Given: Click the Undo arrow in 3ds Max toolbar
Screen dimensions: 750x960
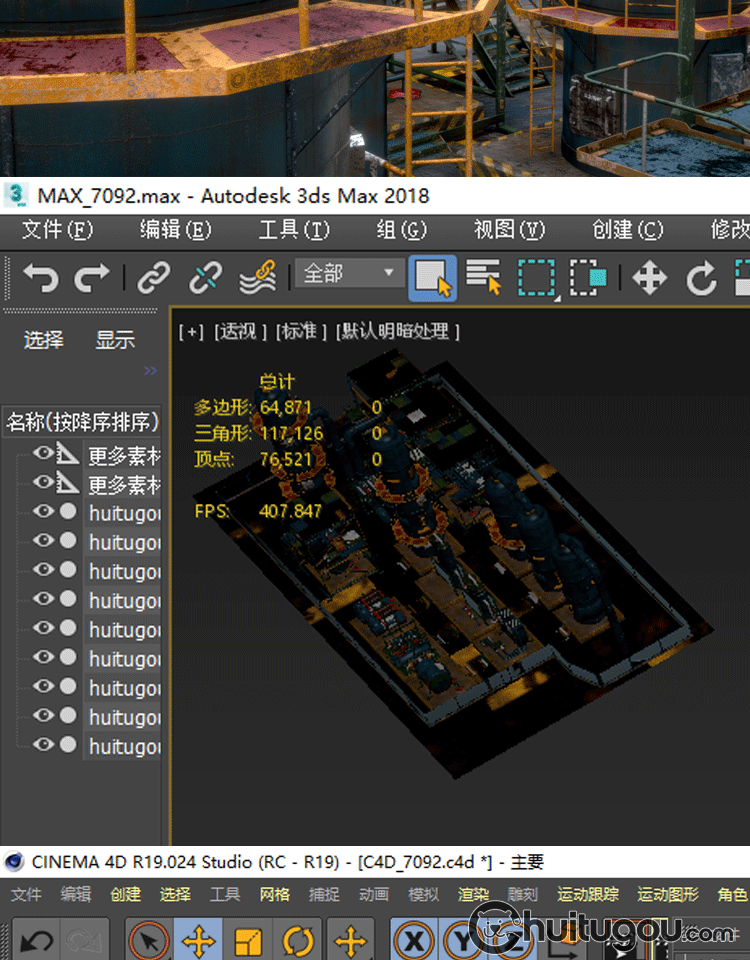Looking at the screenshot, I should tap(40, 279).
